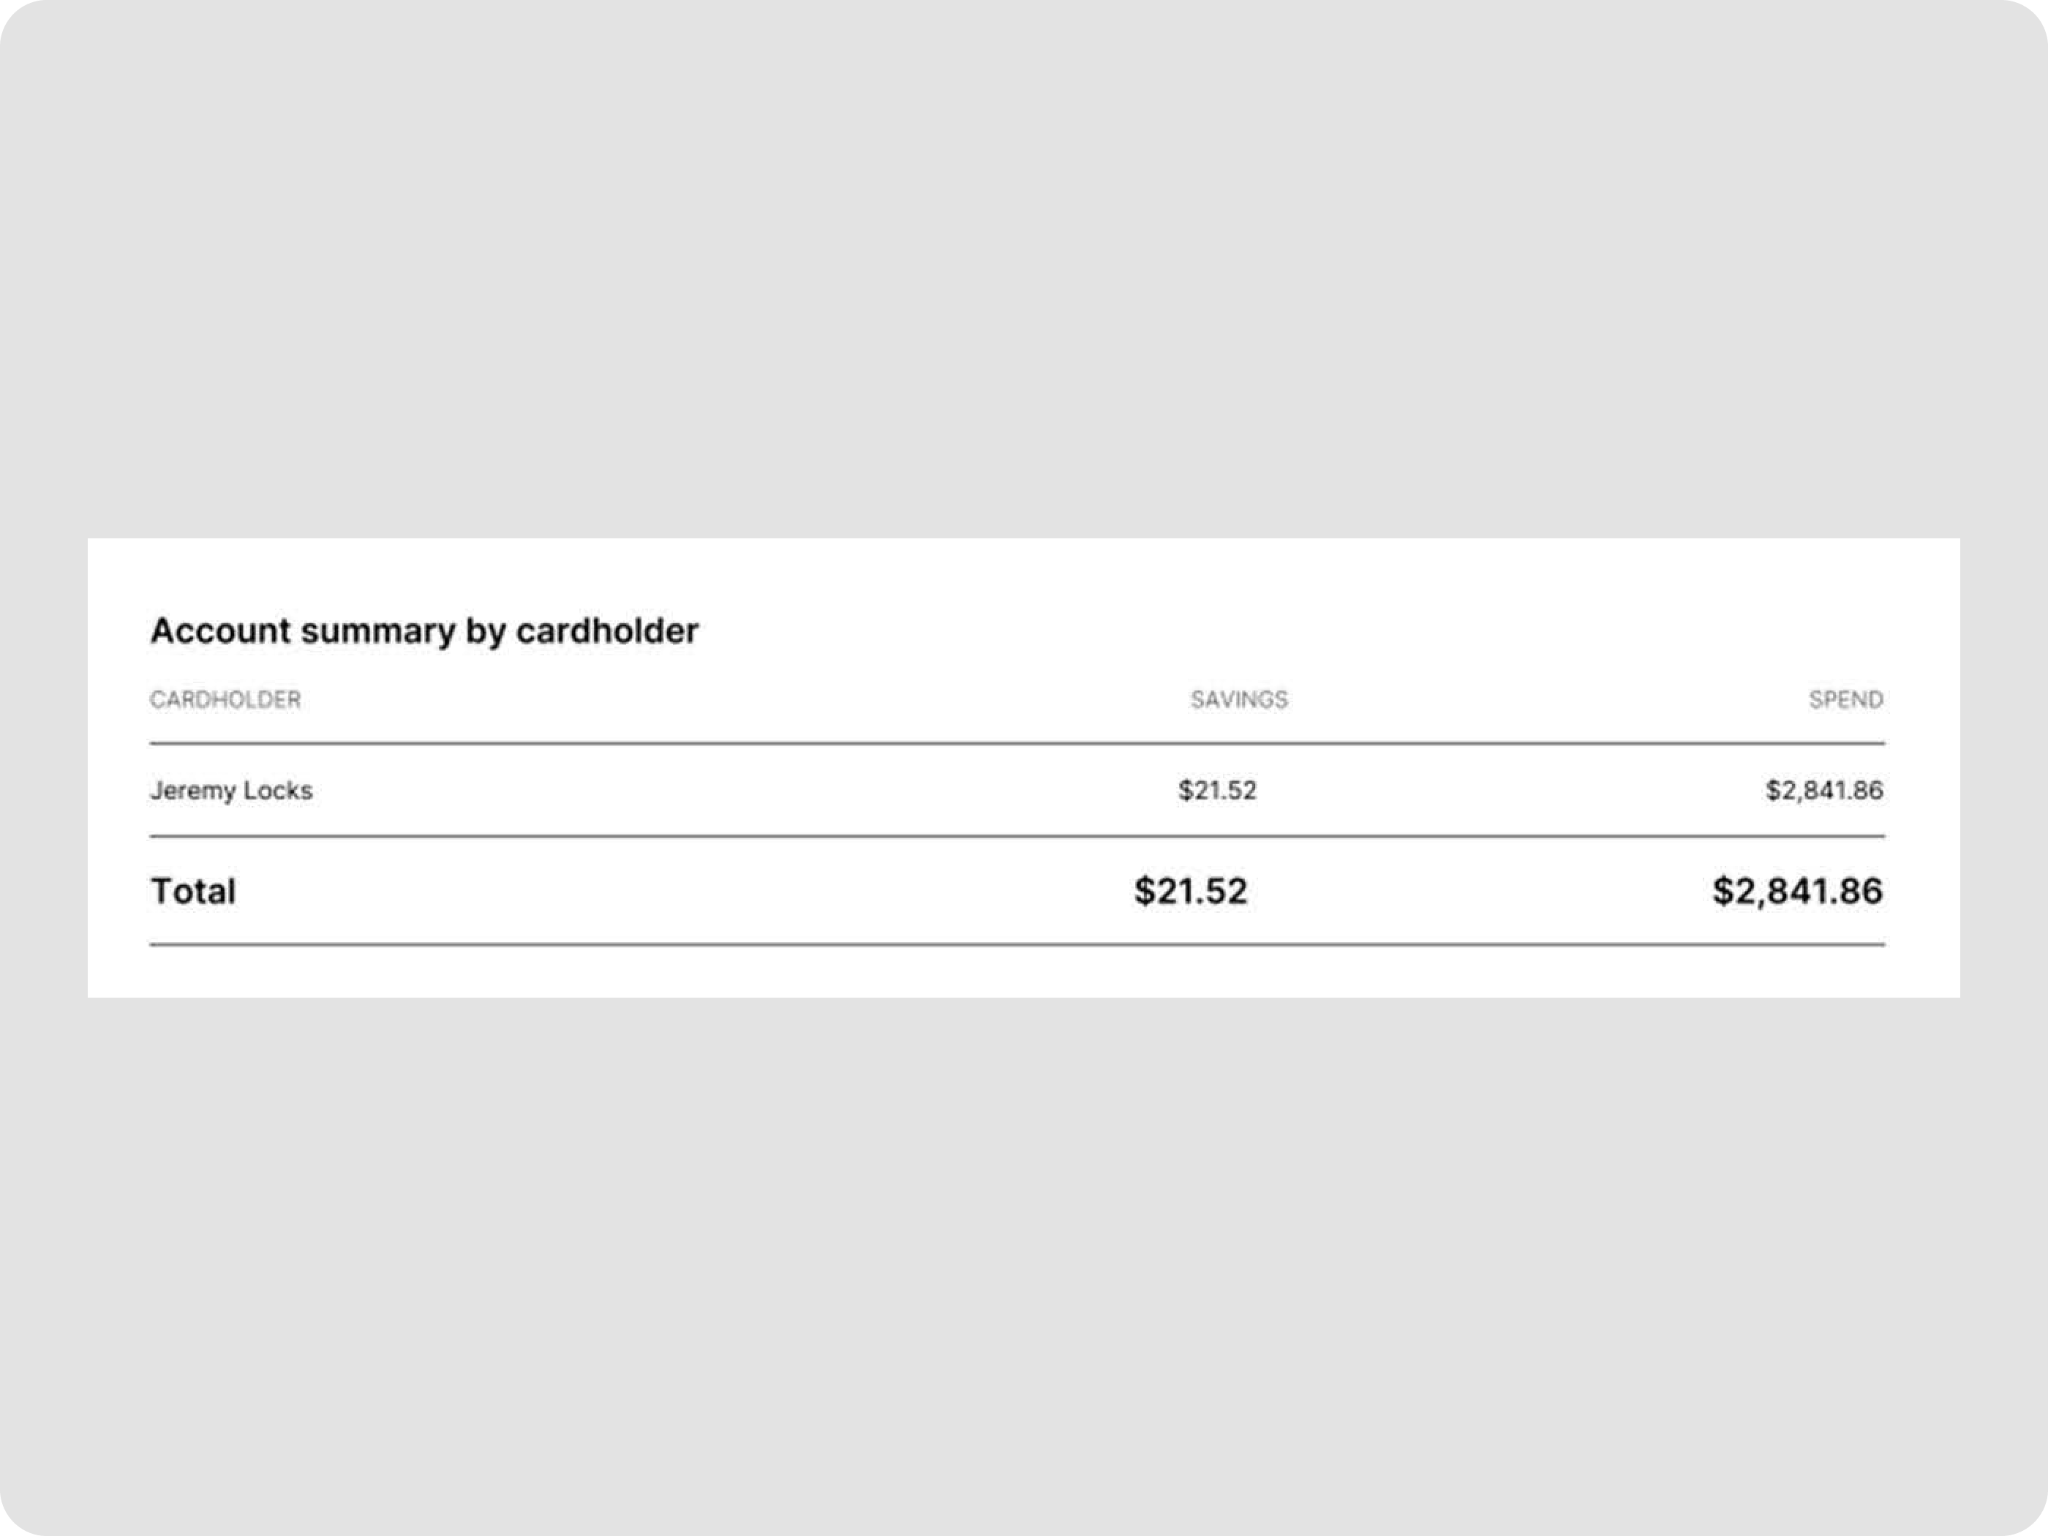Sort by the SAVINGS column header

coord(1239,699)
